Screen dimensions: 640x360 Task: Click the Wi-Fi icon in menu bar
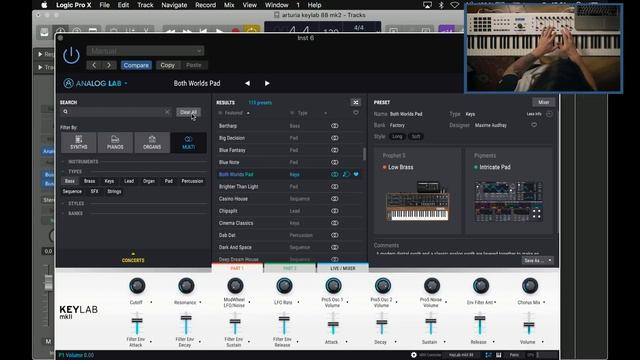pos(454,5)
